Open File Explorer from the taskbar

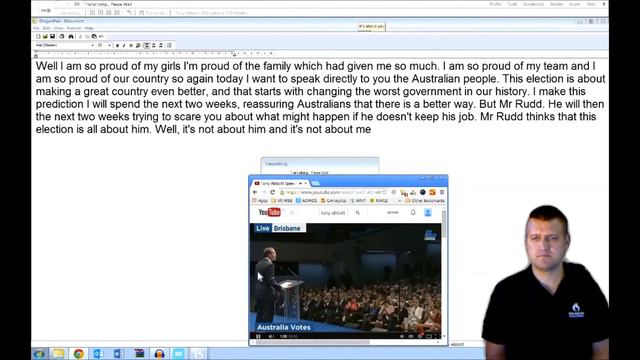pyautogui.click(x=58, y=353)
